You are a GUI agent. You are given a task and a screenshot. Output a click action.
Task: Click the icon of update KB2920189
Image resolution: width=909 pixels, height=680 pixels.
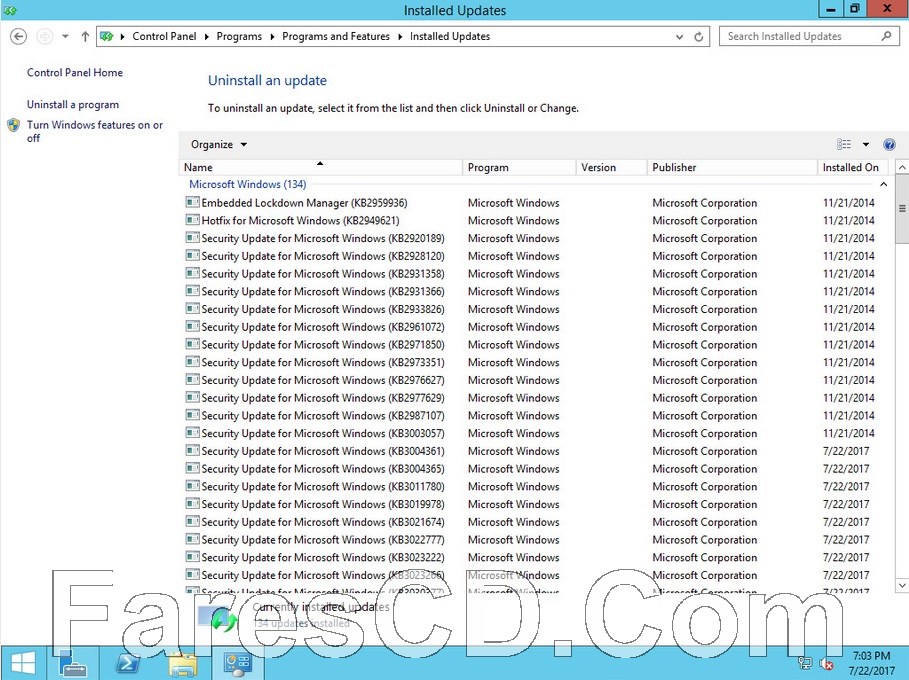click(192, 238)
